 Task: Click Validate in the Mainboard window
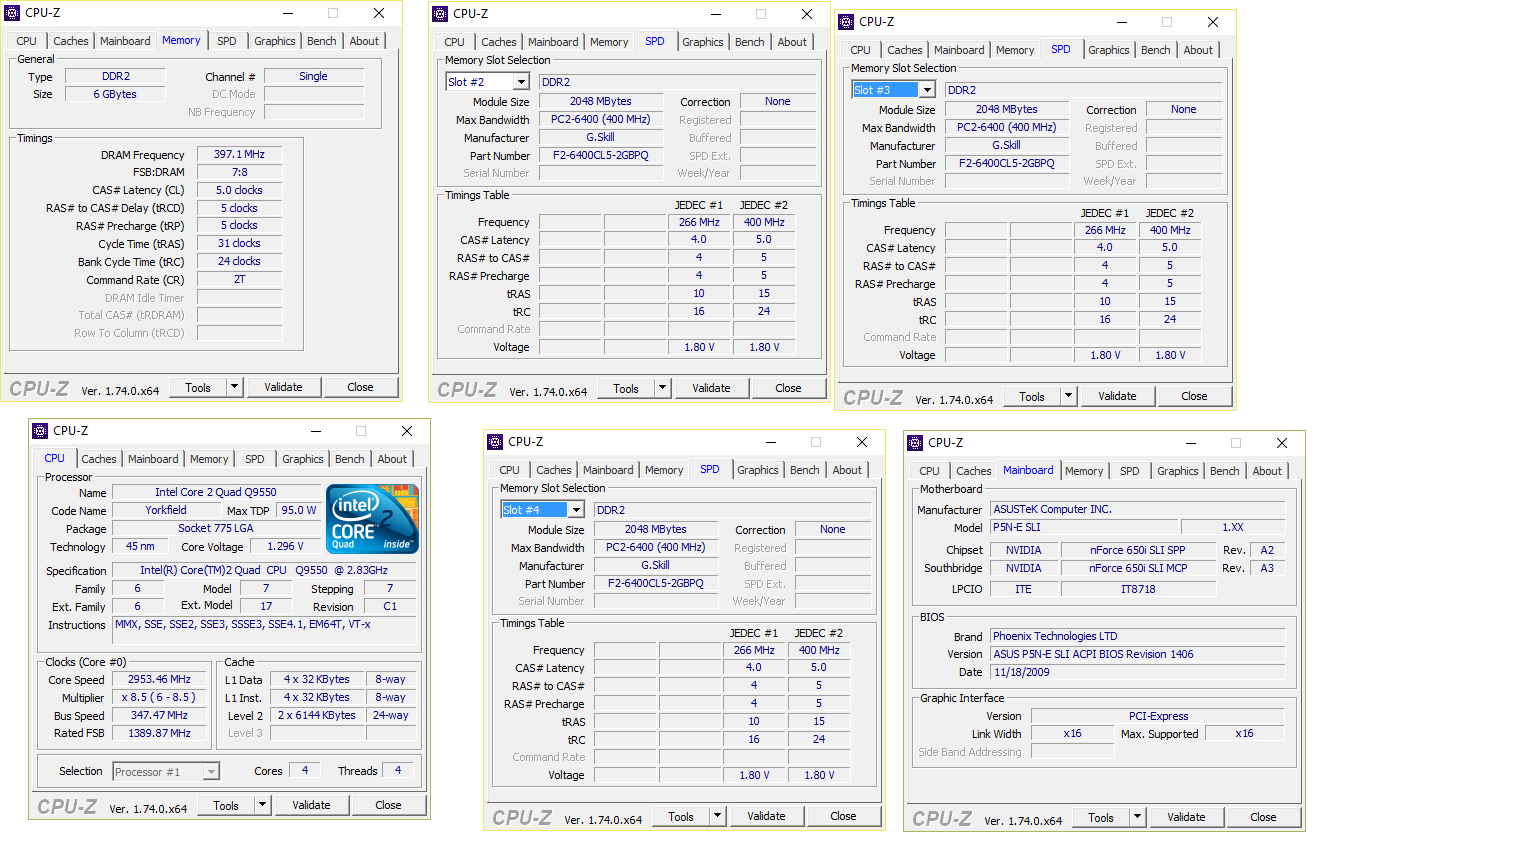pos(1186,817)
